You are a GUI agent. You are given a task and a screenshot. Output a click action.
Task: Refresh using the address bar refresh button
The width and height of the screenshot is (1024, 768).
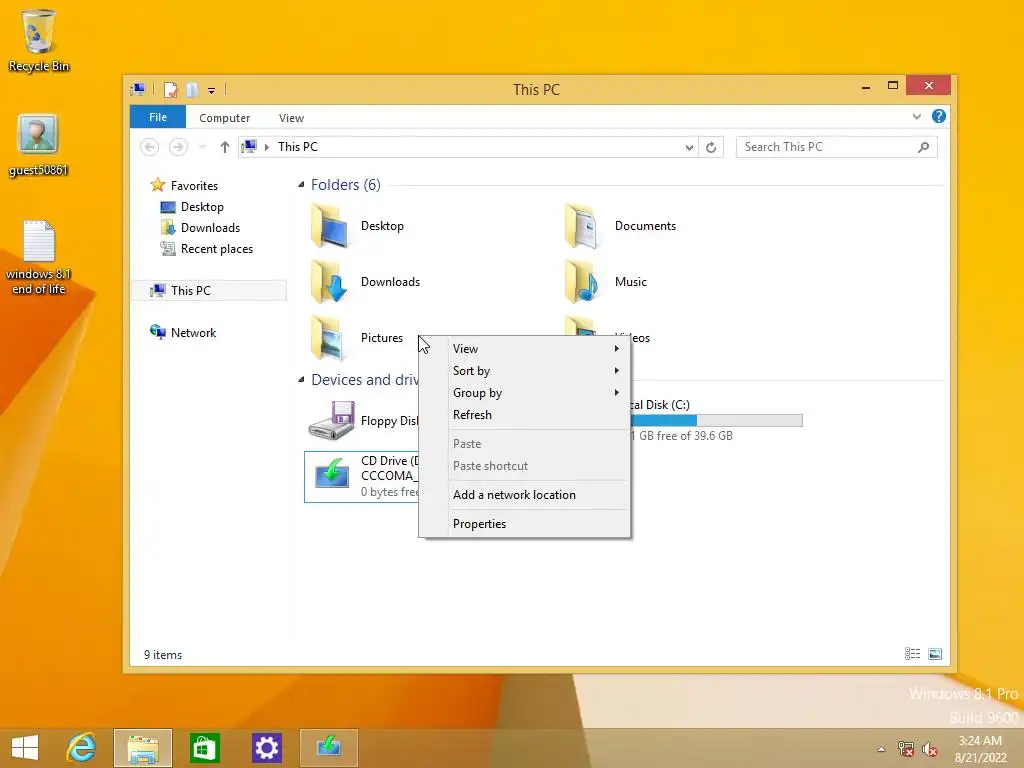click(711, 148)
